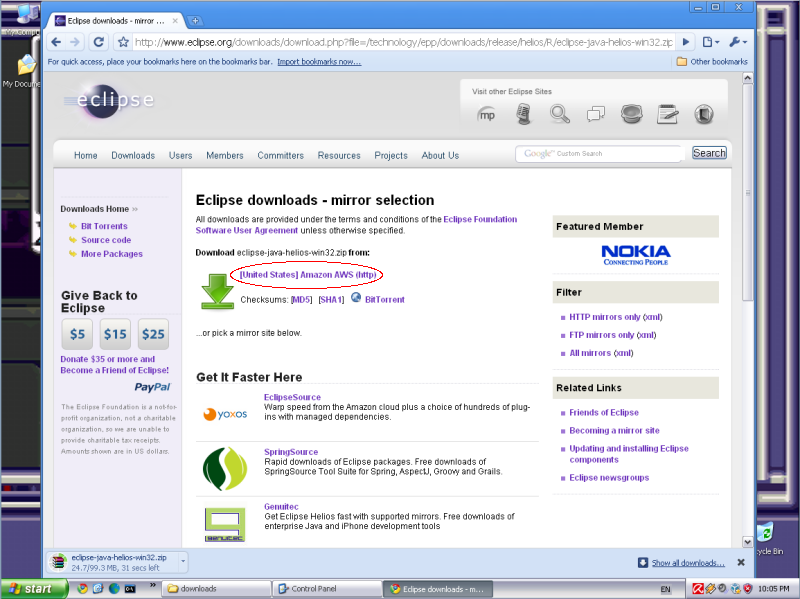Click in the Google Custom Search field
Viewport: 800px width, 599px height.
[x=600, y=153]
